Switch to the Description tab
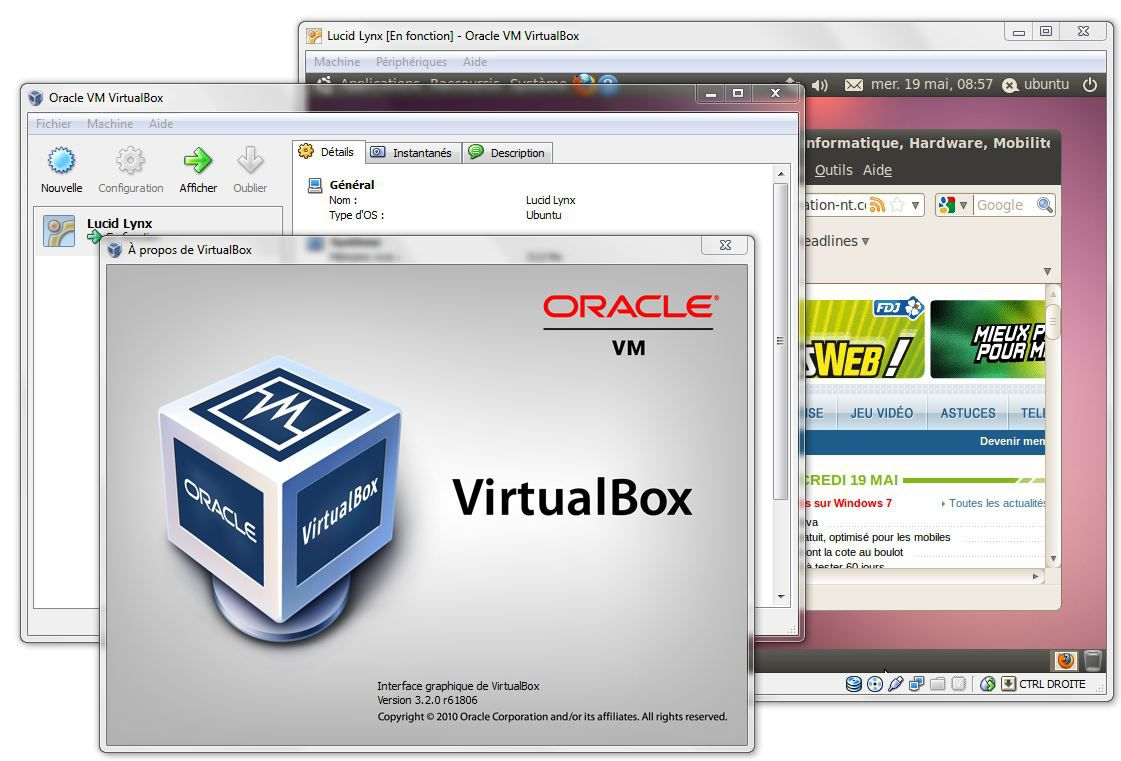 pyautogui.click(x=508, y=152)
